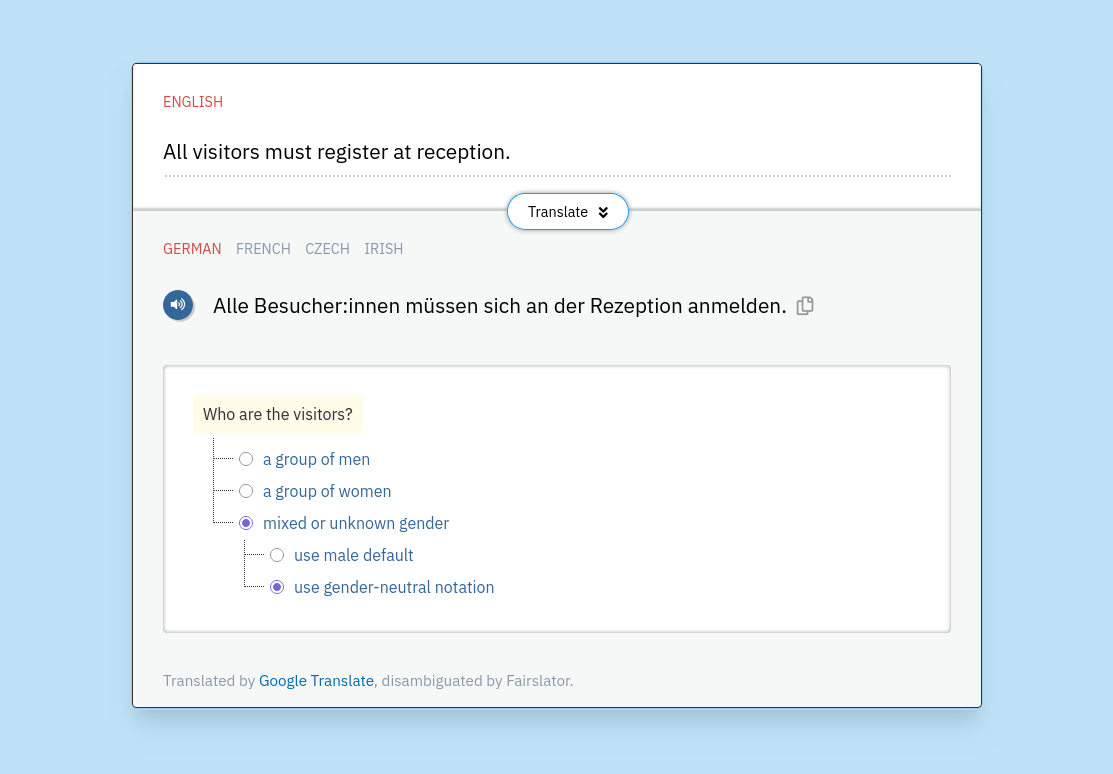Click the translated sentence 'Alle Besucher:innen…'
The height and width of the screenshot is (774, 1113).
click(x=499, y=306)
